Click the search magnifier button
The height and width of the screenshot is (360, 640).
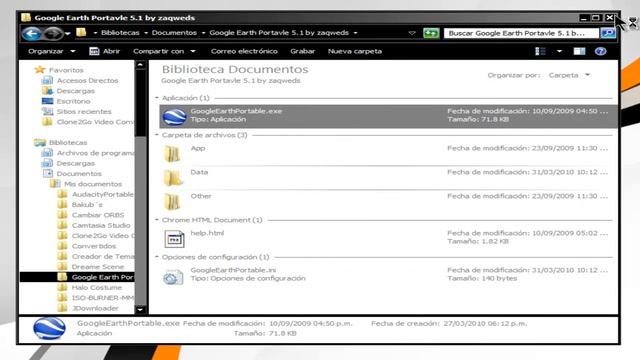pyautogui.click(x=608, y=33)
